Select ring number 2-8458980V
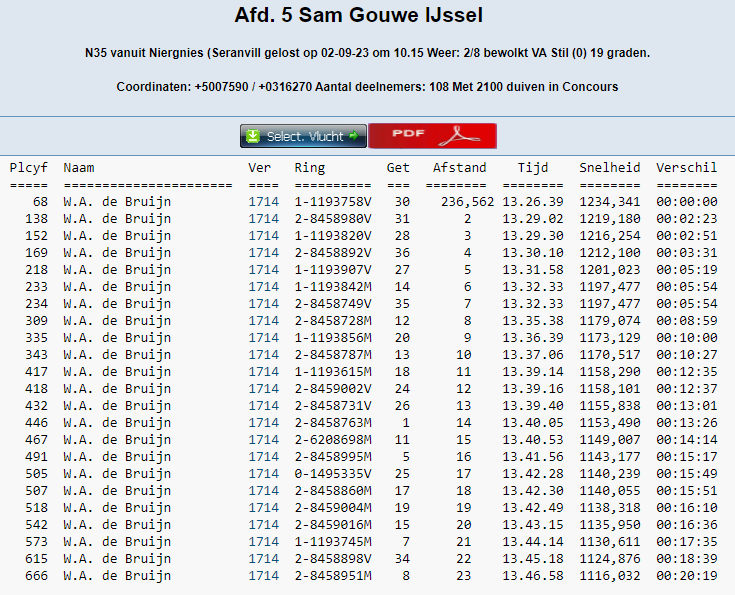The image size is (735, 595). pos(333,218)
